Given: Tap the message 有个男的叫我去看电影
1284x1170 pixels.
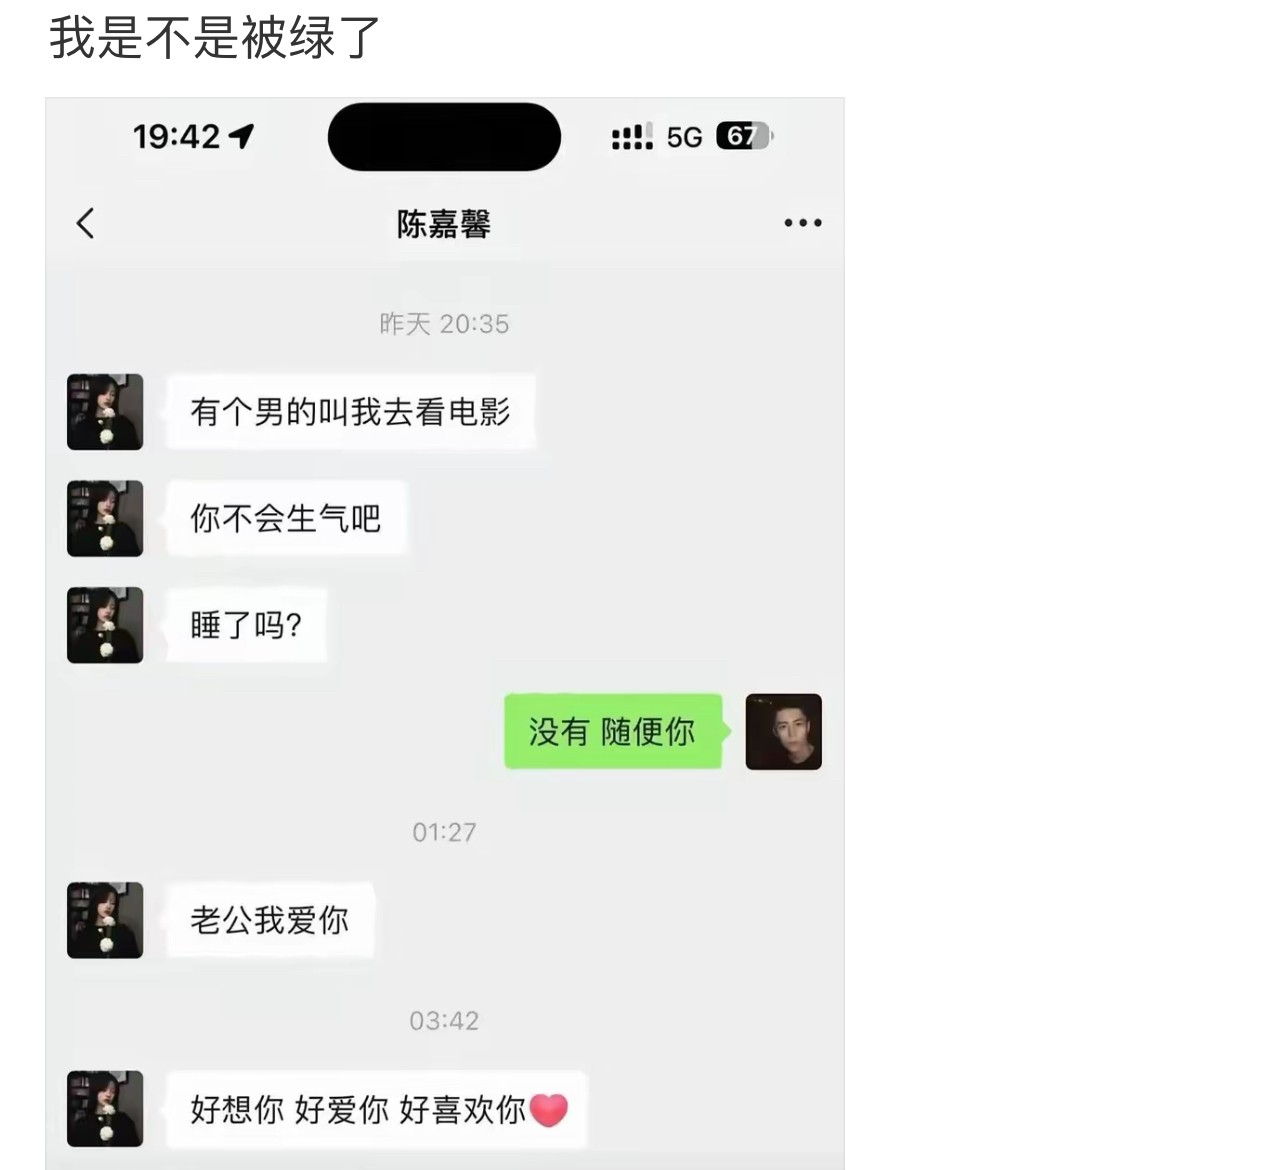Looking at the screenshot, I should (350, 412).
